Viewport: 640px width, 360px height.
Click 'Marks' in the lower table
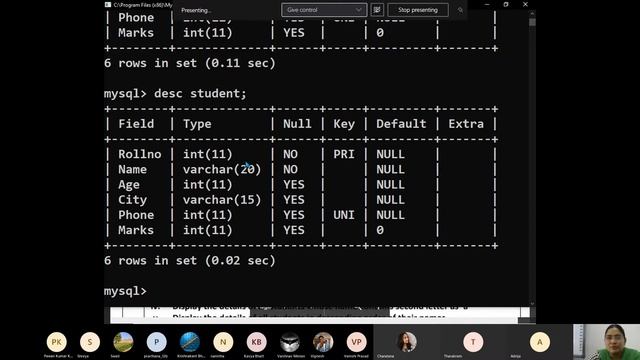click(136, 230)
